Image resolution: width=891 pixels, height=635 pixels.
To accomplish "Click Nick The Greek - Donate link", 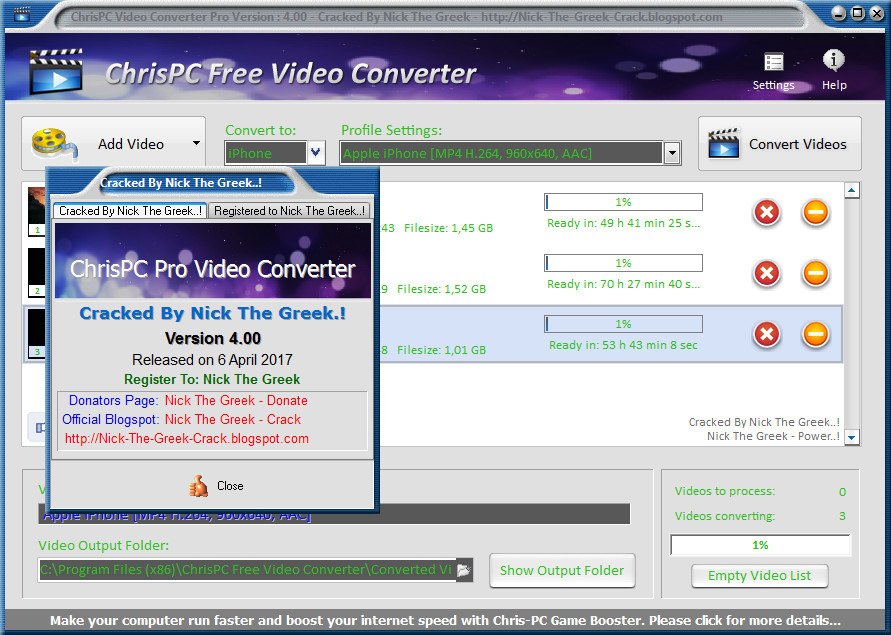I will (236, 400).
